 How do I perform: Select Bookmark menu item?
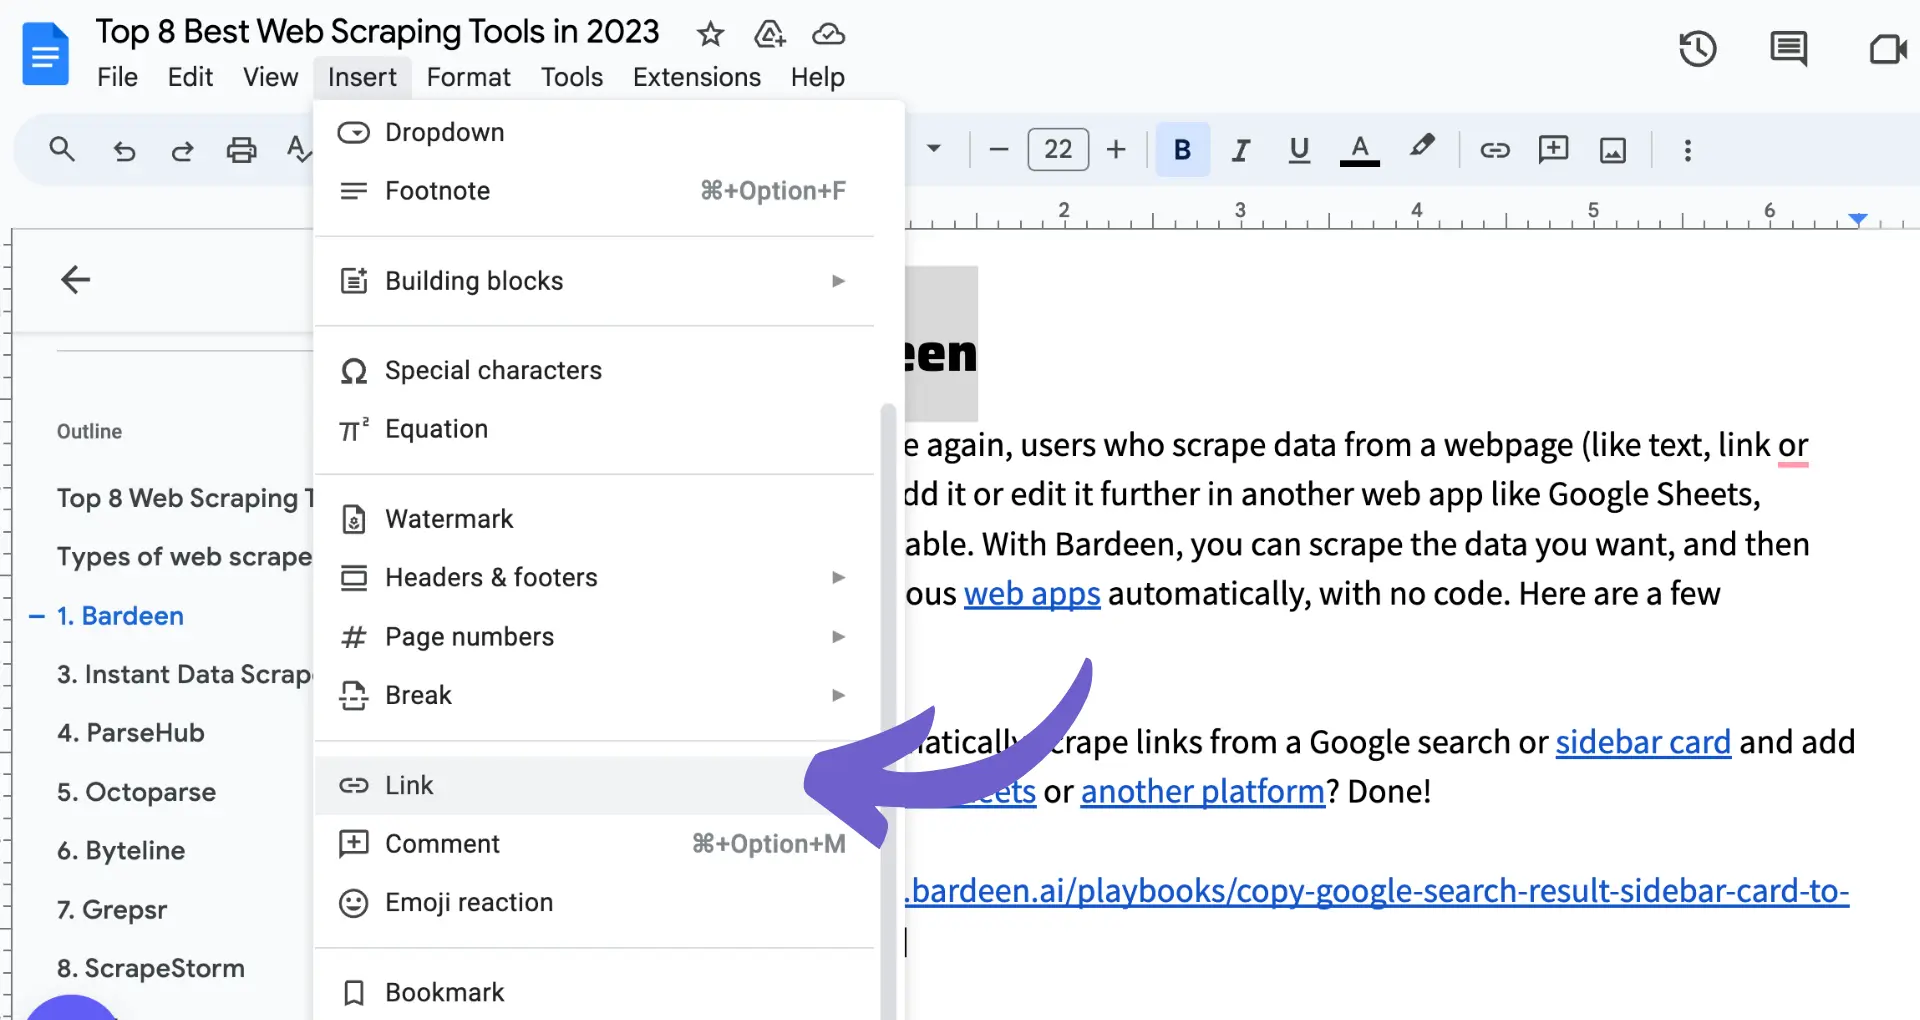tap(594, 992)
